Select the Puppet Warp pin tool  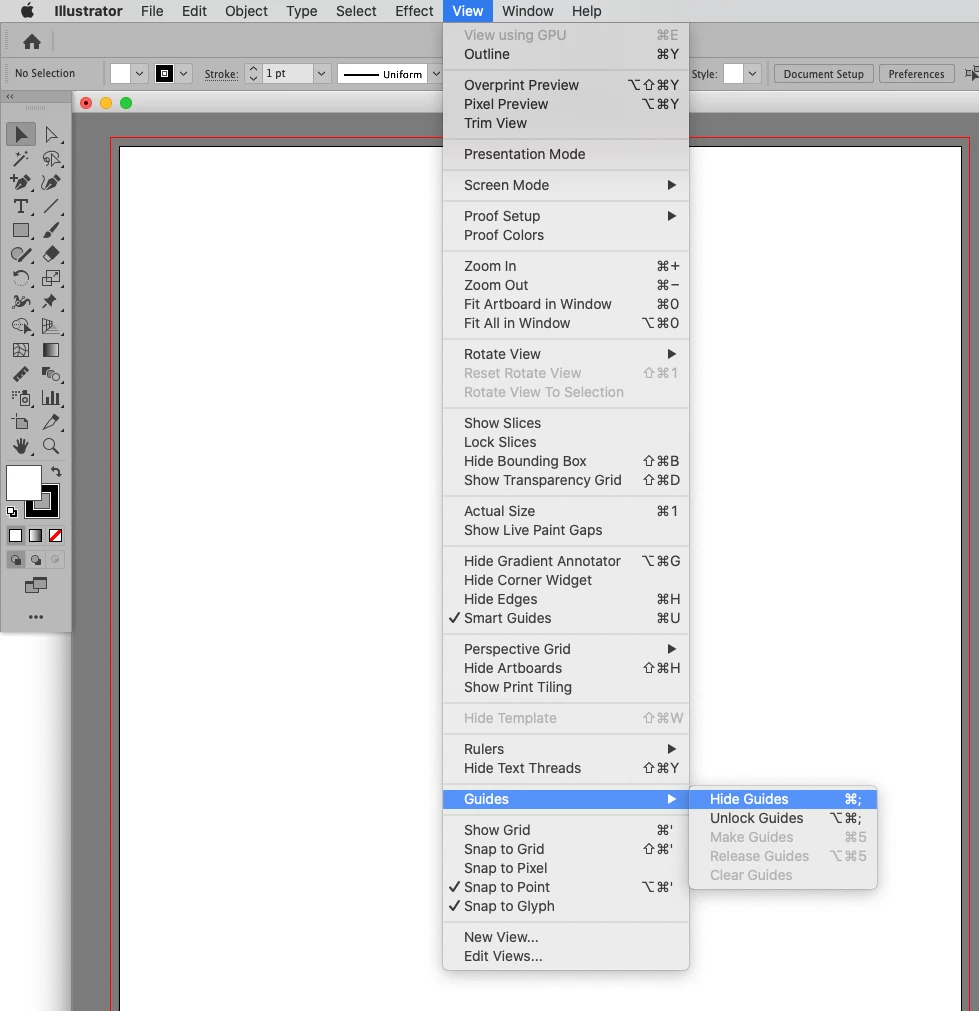(51, 302)
